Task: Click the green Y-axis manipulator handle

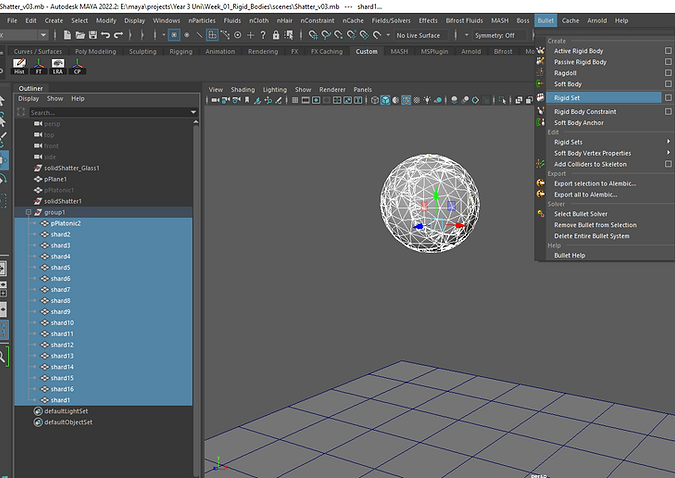Action: pos(436,192)
